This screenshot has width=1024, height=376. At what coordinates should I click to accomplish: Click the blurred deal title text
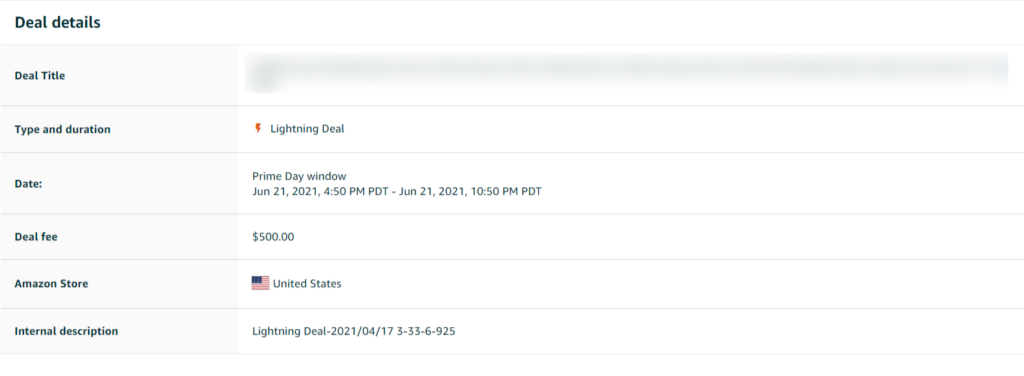point(627,72)
